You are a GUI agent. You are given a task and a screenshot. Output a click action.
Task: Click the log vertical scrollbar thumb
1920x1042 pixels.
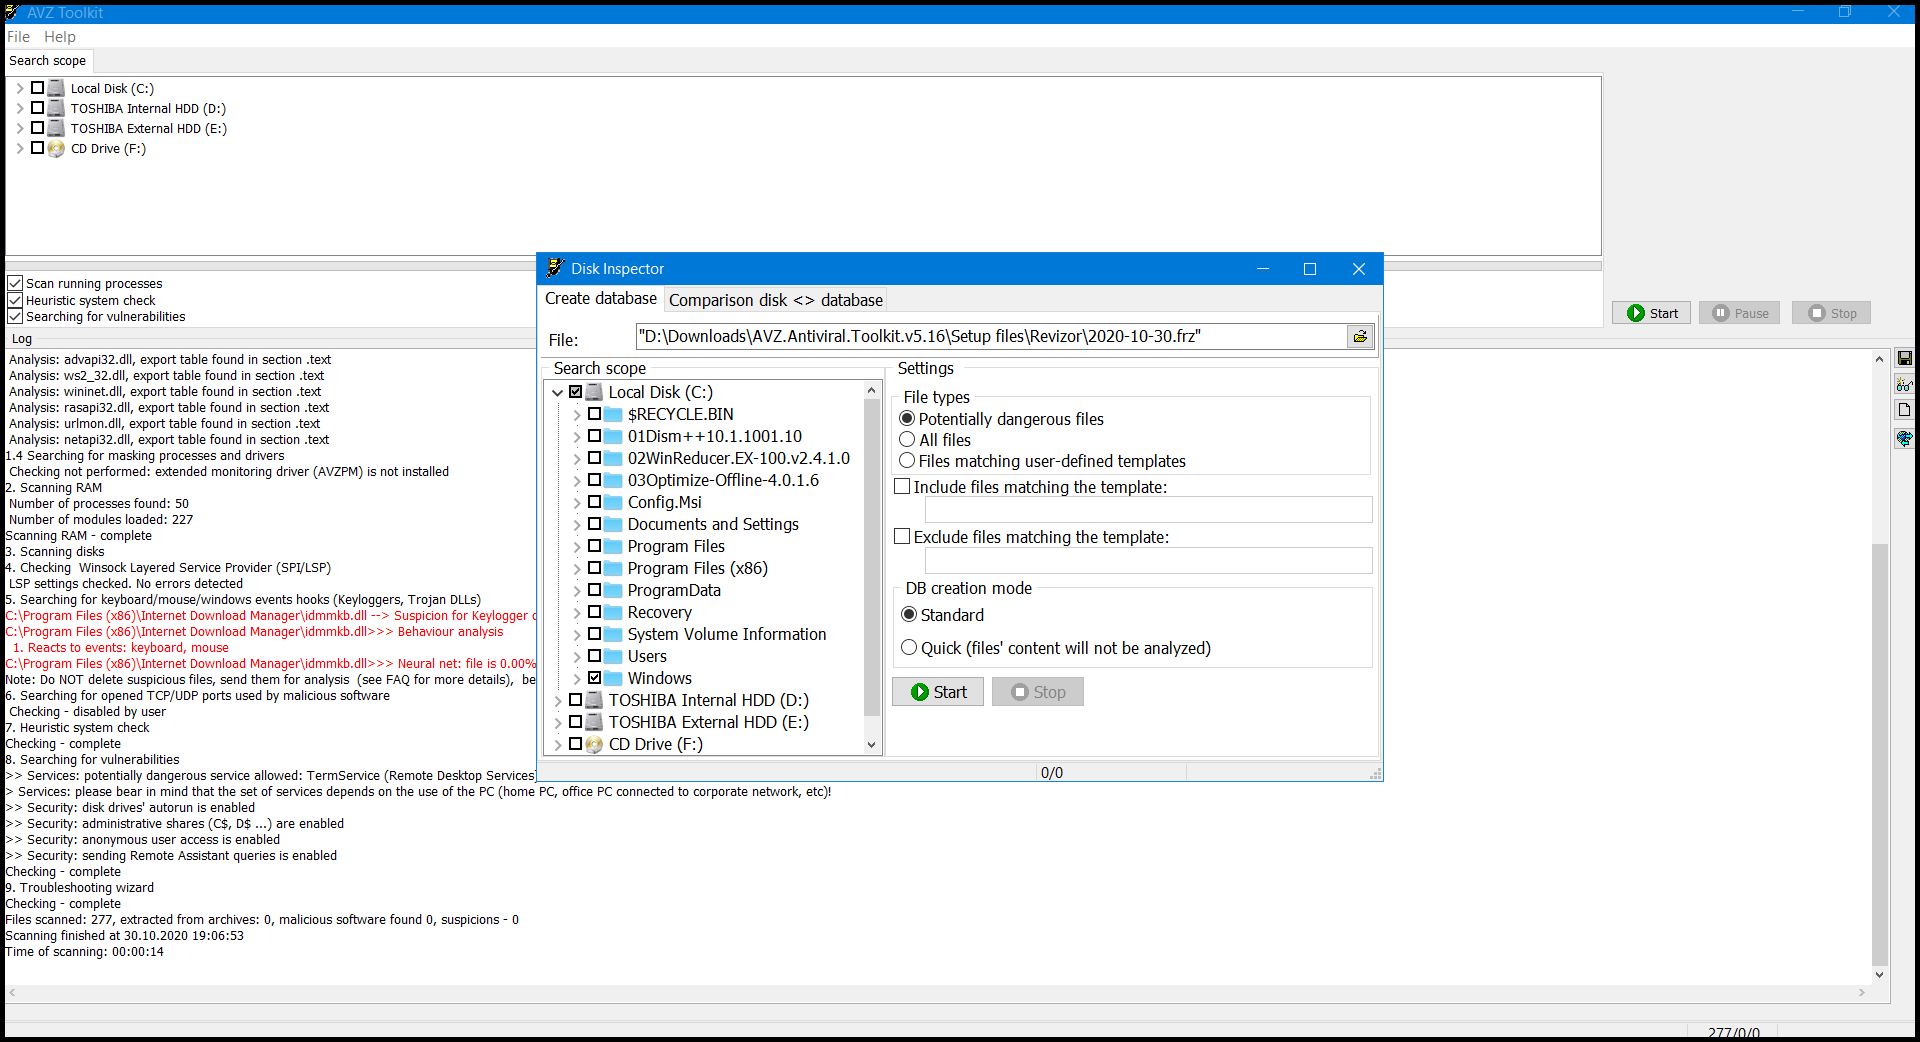[1880, 755]
